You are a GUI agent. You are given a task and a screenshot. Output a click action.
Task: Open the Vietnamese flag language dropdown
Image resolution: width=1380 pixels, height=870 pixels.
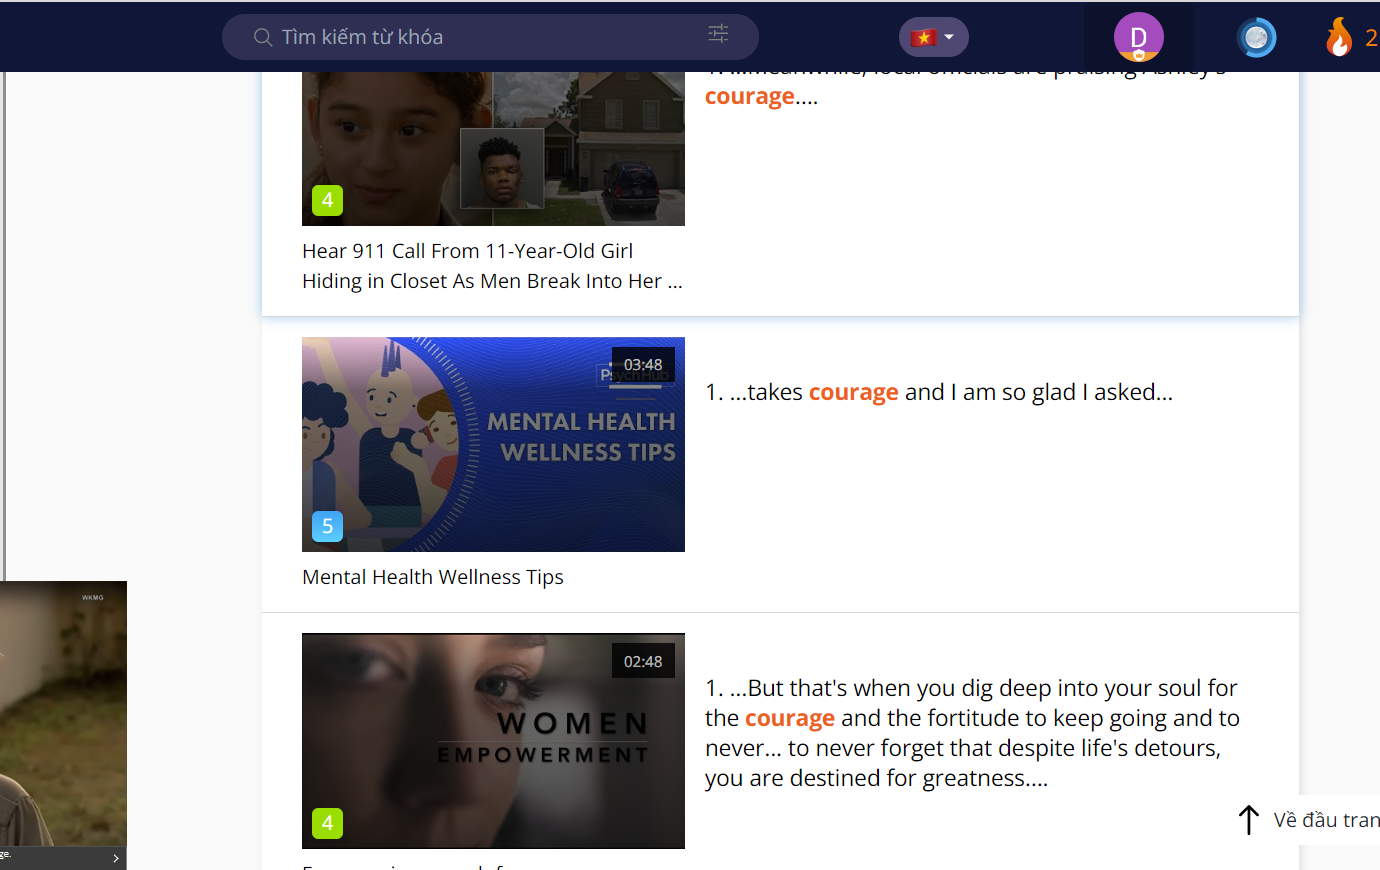934,37
